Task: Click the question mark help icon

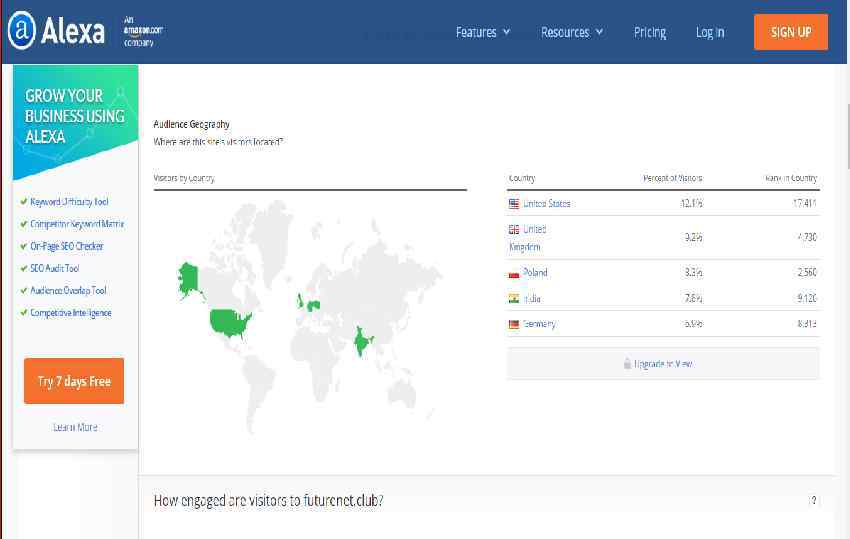Action: click(814, 501)
